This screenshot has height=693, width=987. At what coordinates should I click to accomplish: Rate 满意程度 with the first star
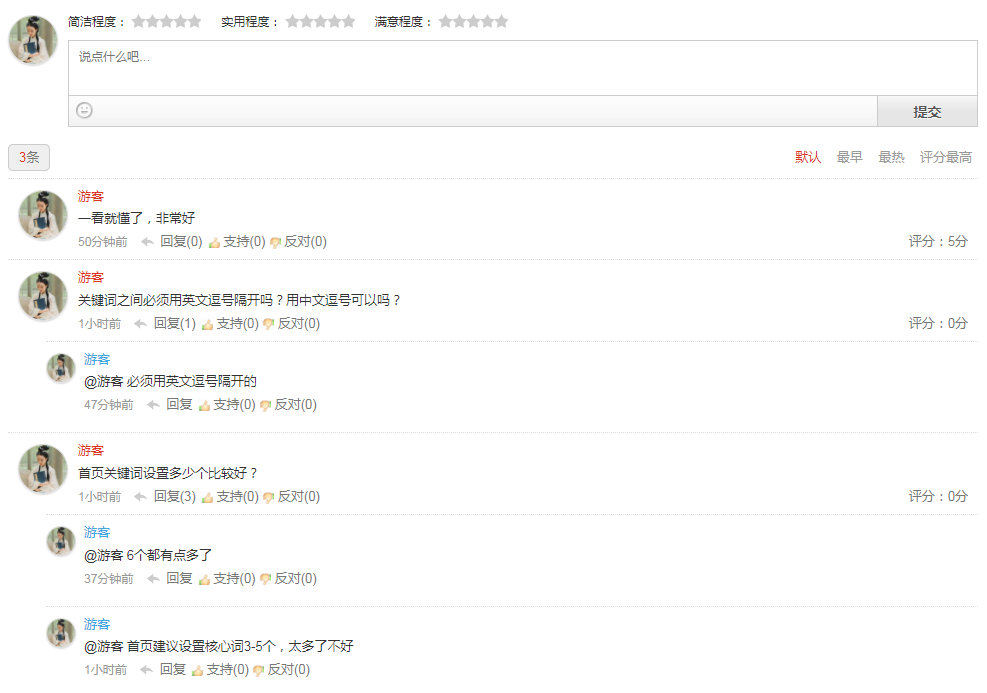[446, 21]
